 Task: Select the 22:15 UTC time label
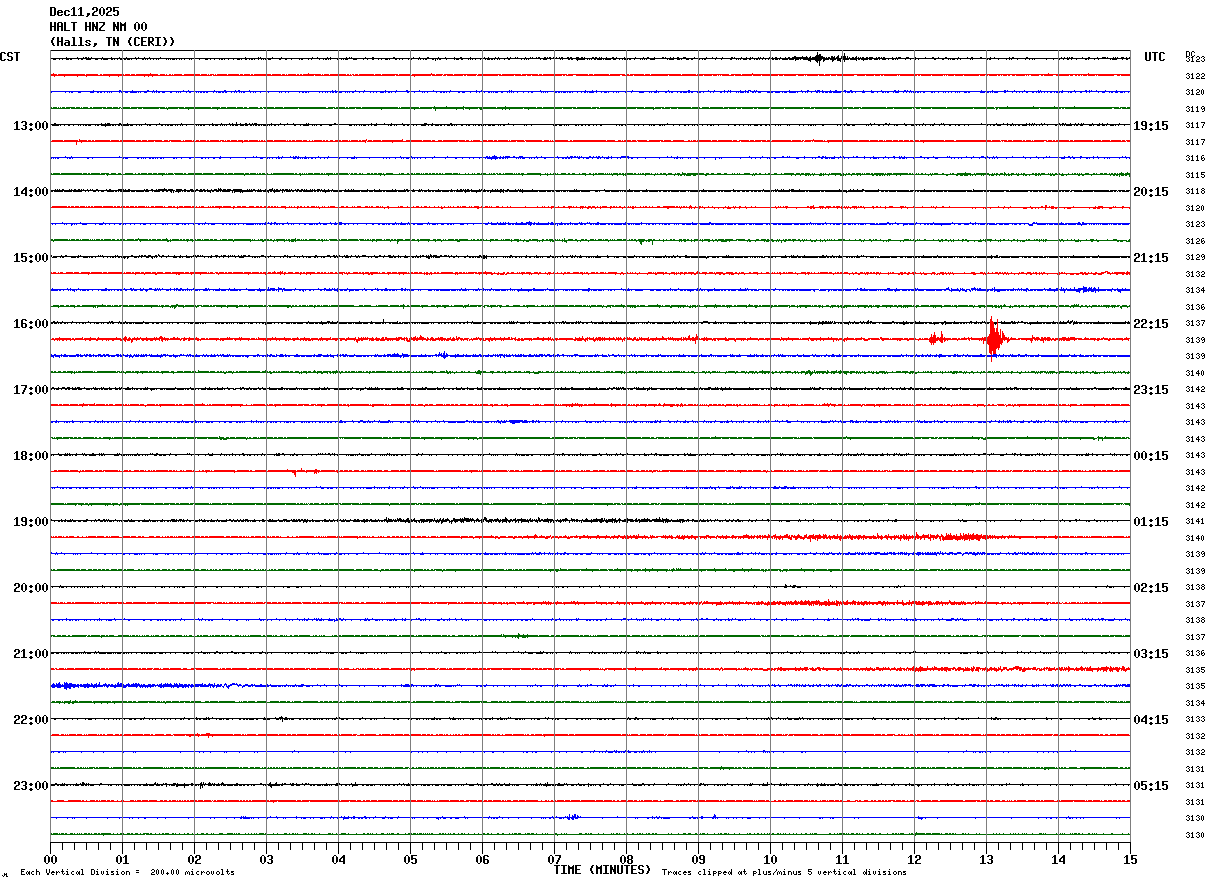coord(1150,324)
